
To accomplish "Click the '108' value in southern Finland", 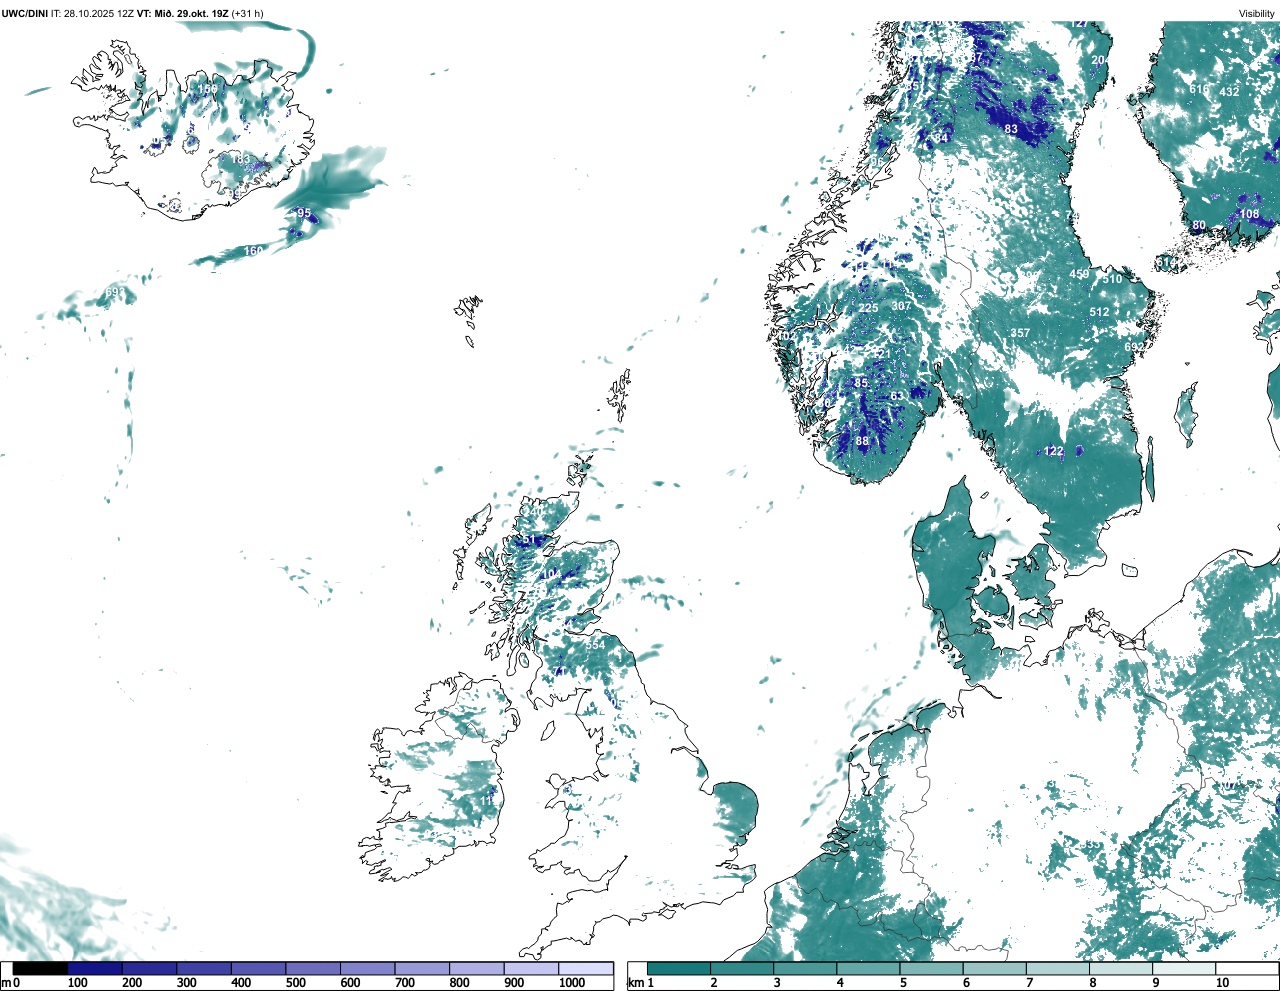I will (1250, 214).
